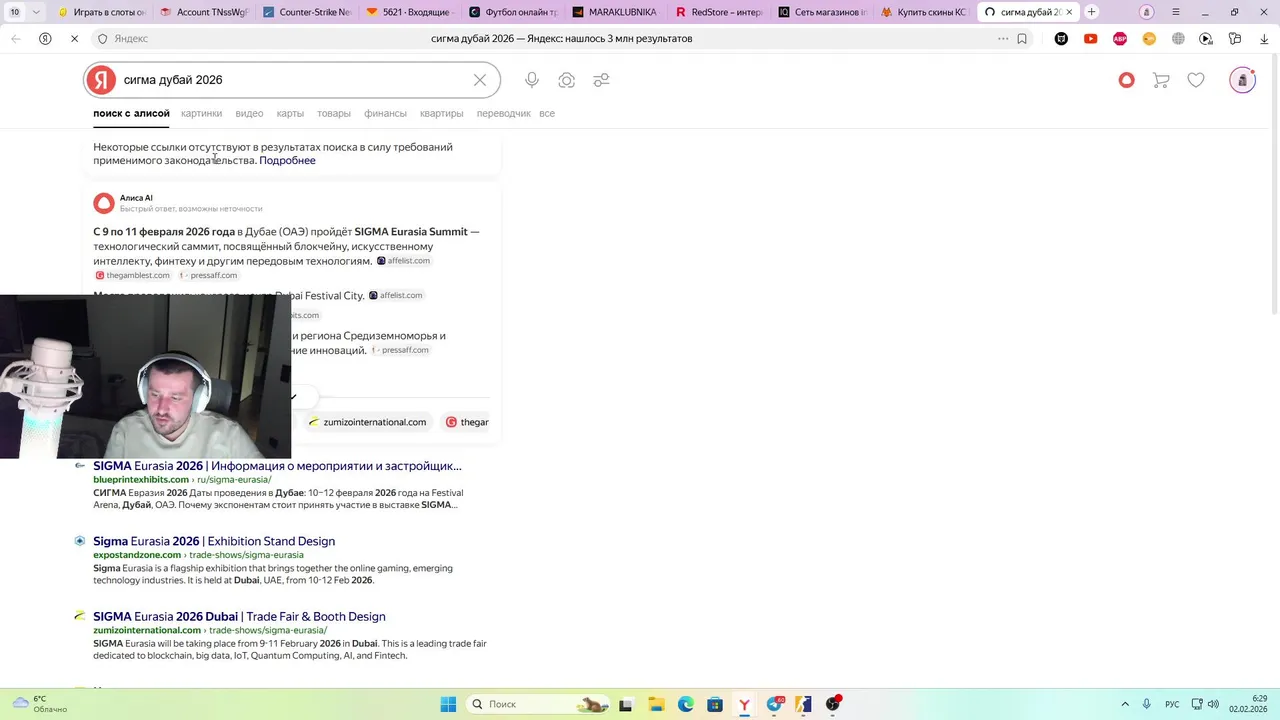Viewport: 1280px width, 720px height.
Task: Open pressaff.com source beside thegamblest.com
Action: point(208,275)
